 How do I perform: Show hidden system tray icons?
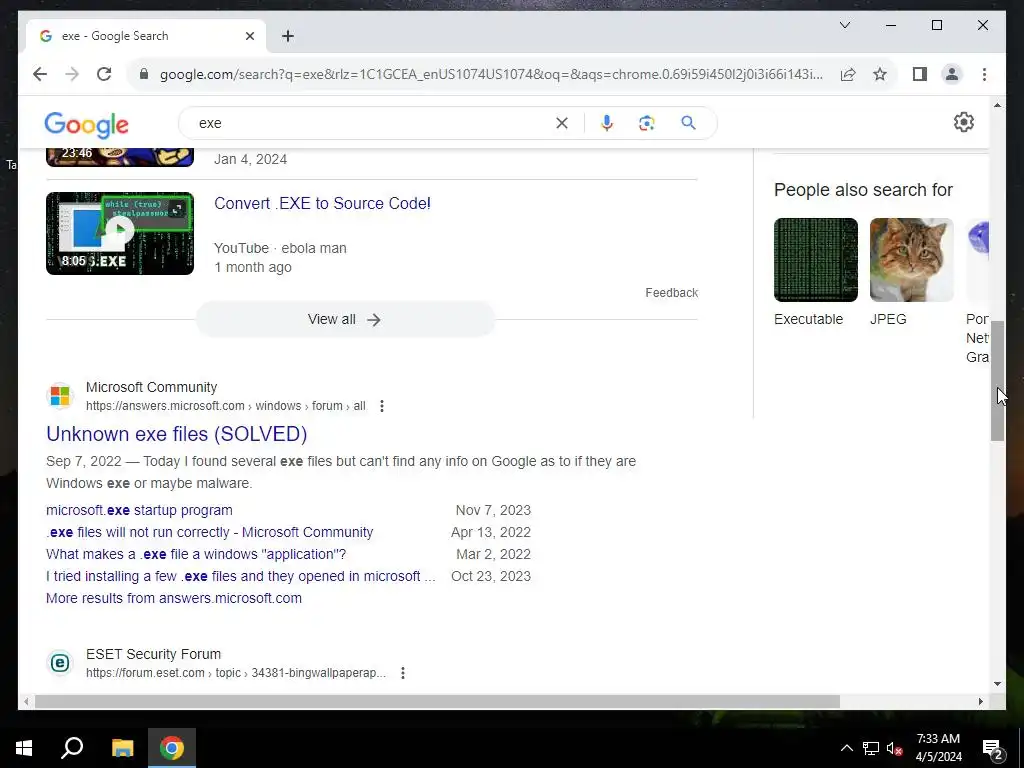(846, 748)
